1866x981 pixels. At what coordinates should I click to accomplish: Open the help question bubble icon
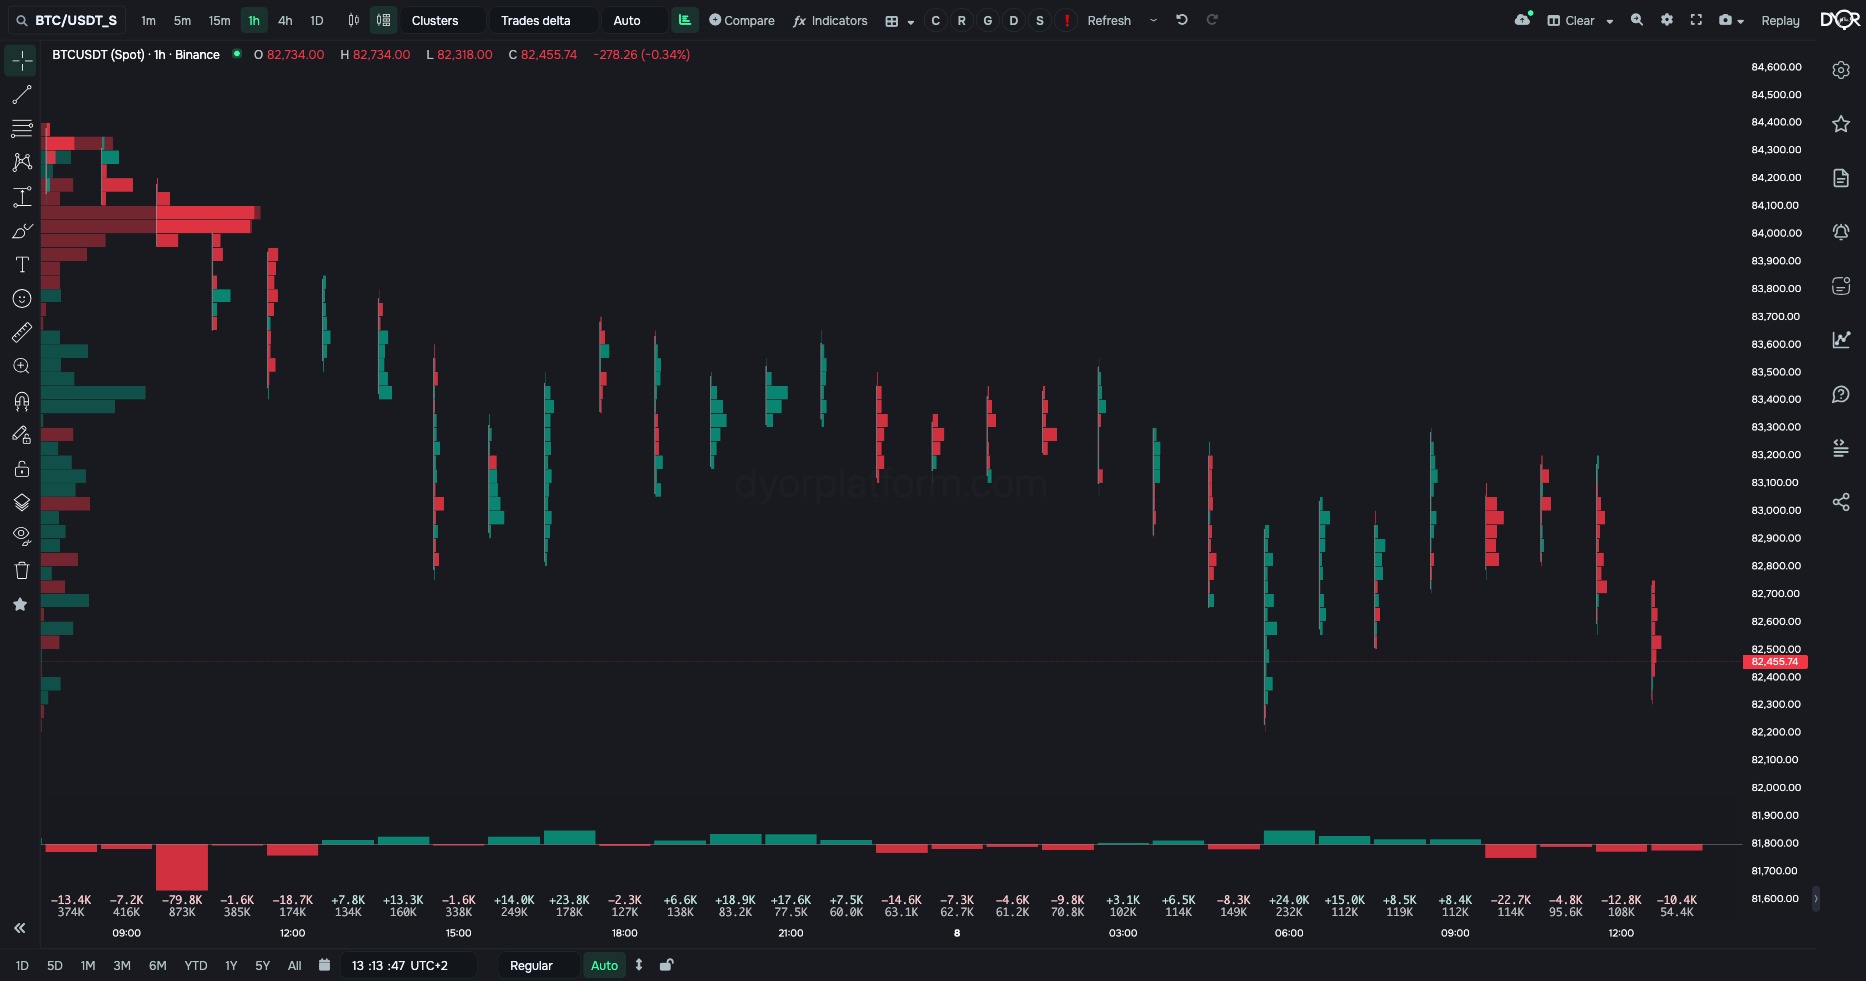tap(1840, 394)
